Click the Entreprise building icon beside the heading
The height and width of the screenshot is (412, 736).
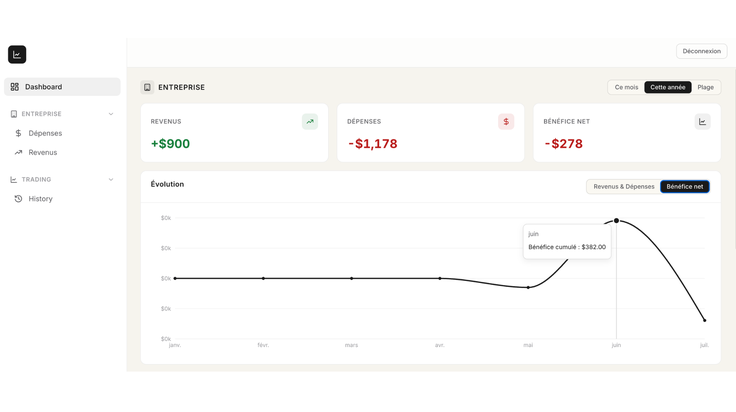[147, 87]
